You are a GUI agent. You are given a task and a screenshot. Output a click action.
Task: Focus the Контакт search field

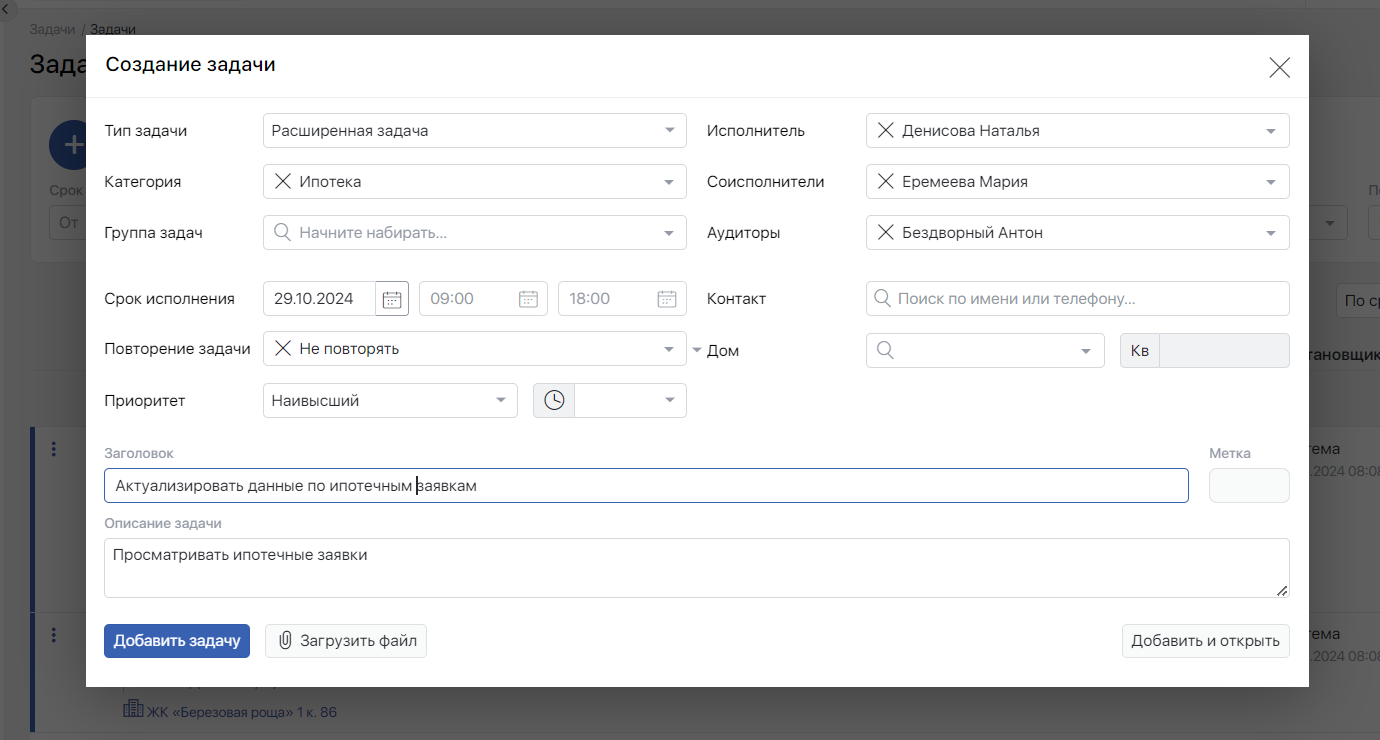pyautogui.click(x=1077, y=299)
